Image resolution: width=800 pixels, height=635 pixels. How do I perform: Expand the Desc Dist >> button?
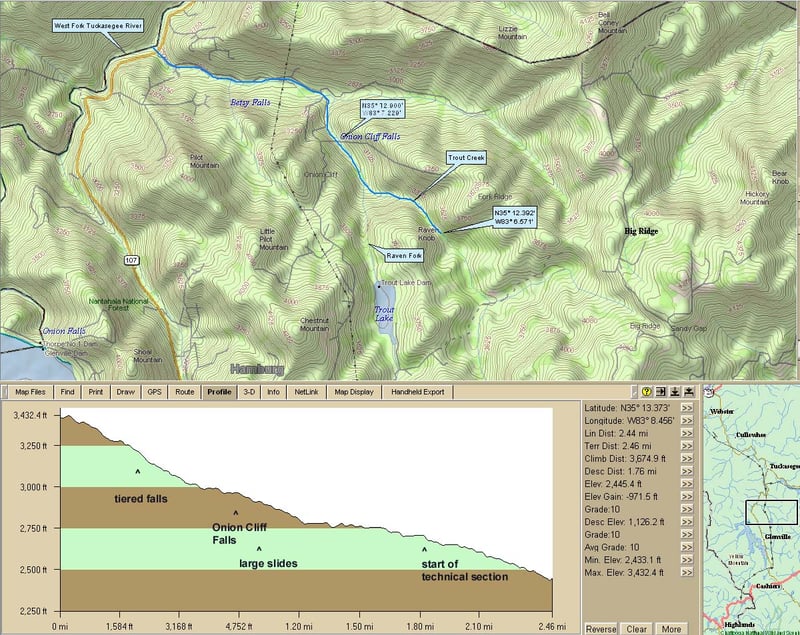click(687, 471)
